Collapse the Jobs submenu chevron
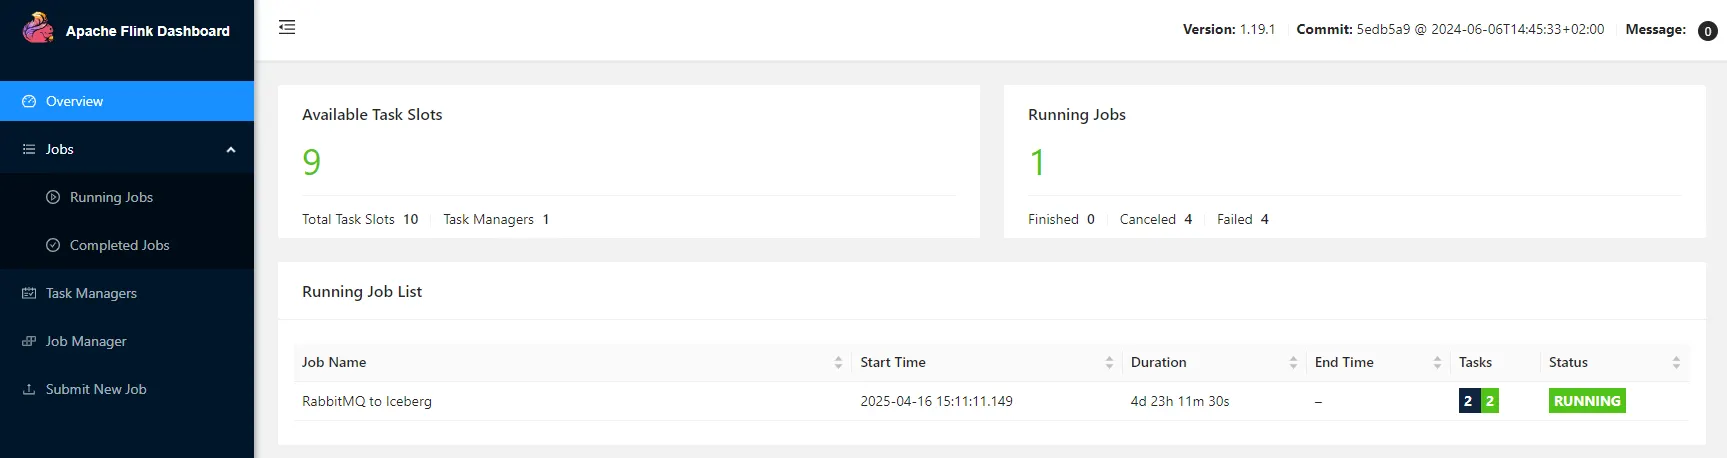Viewport: 1727px width, 458px height. point(231,150)
